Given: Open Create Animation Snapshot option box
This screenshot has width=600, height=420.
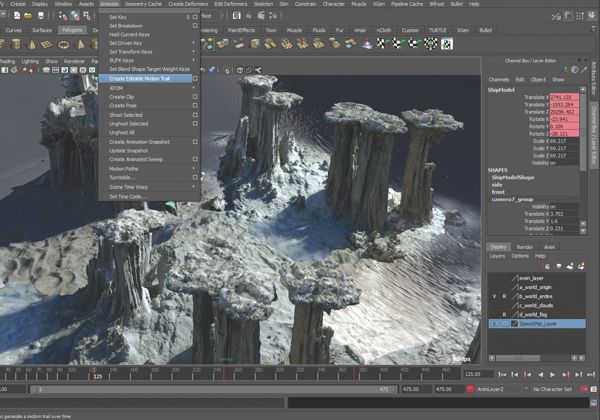Looking at the screenshot, I should coord(195,142).
